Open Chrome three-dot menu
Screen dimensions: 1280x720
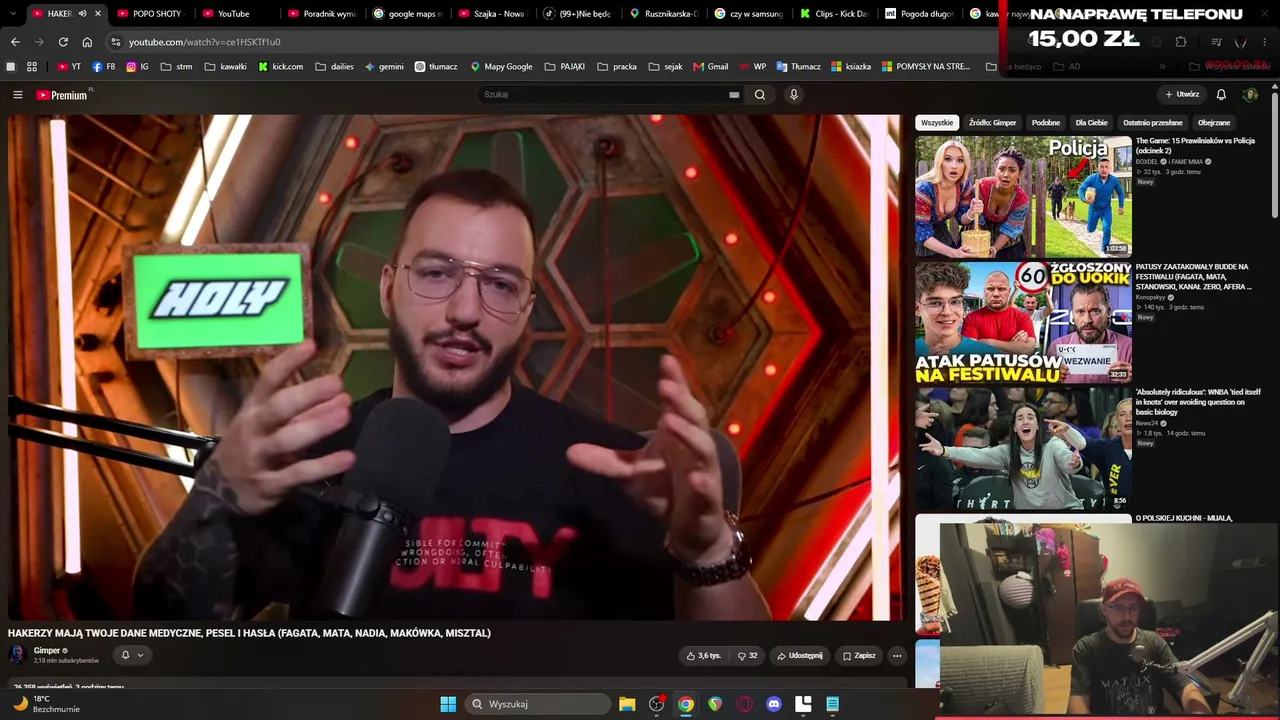[x=1264, y=42]
